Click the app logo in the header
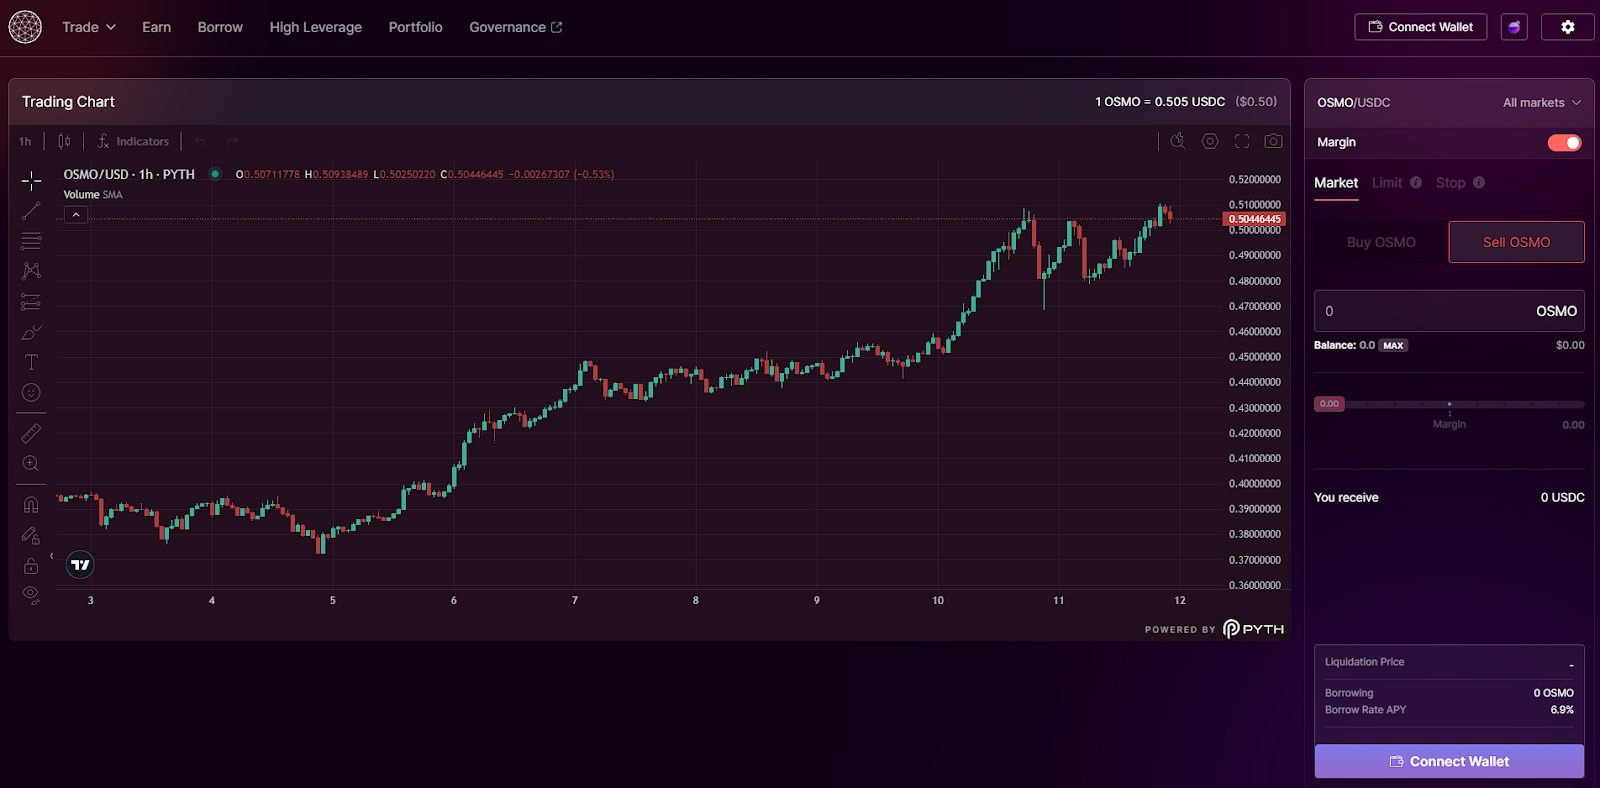This screenshot has height=788, width=1600. coord(25,27)
